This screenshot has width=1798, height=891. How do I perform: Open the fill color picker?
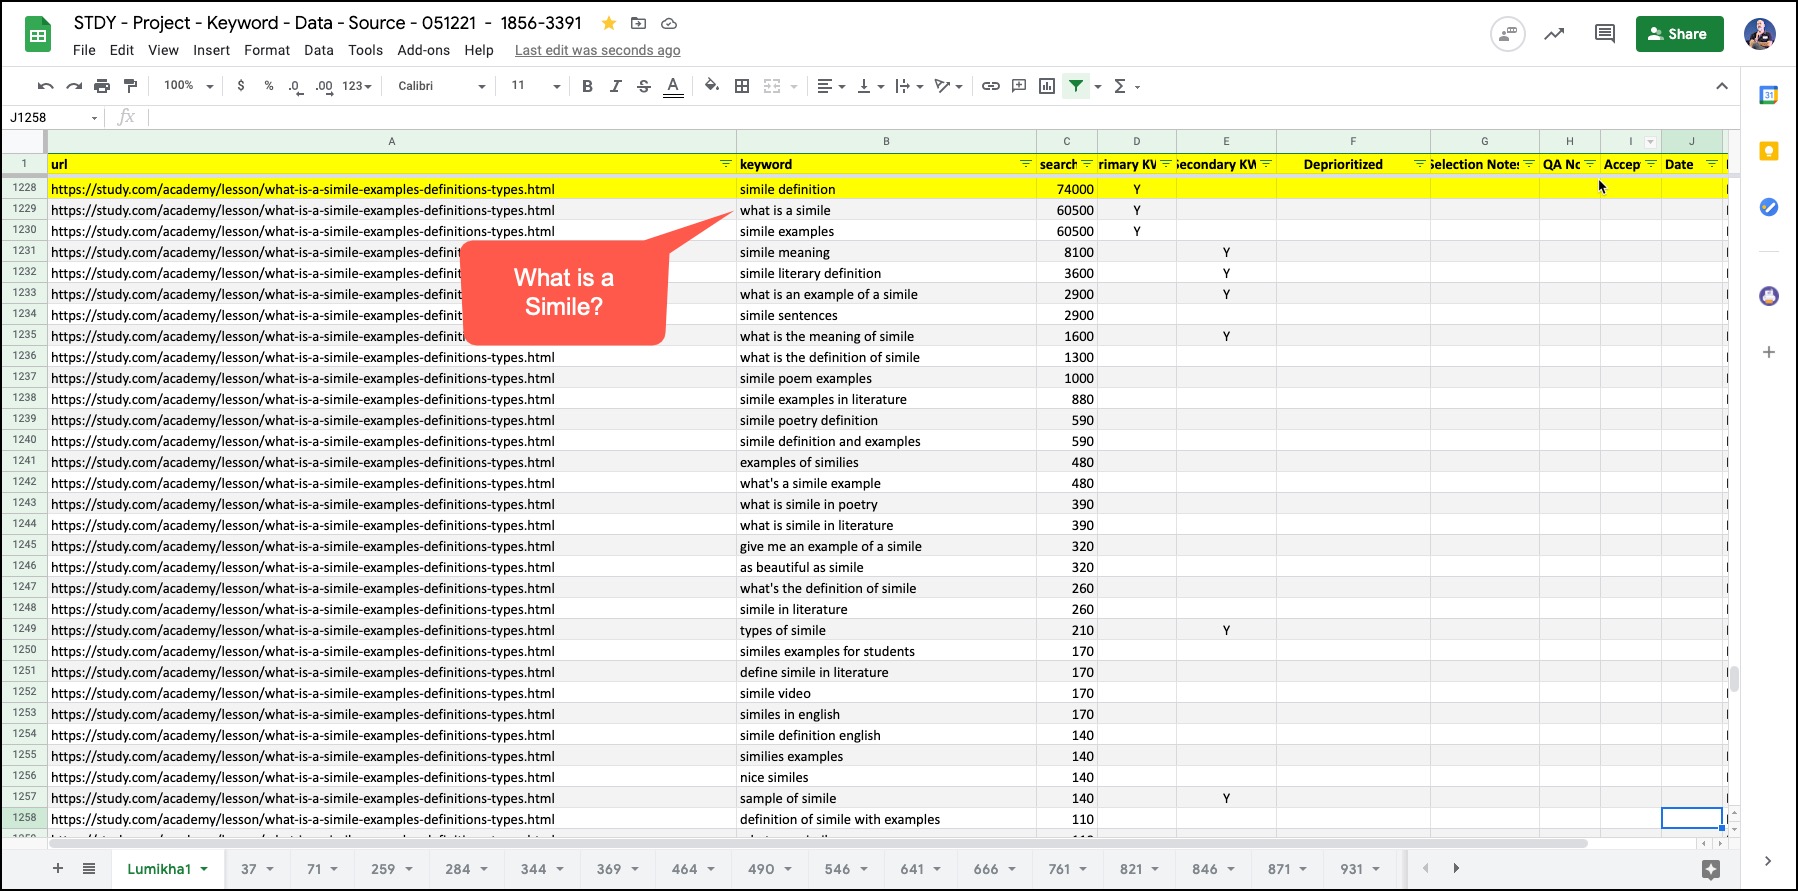click(711, 86)
